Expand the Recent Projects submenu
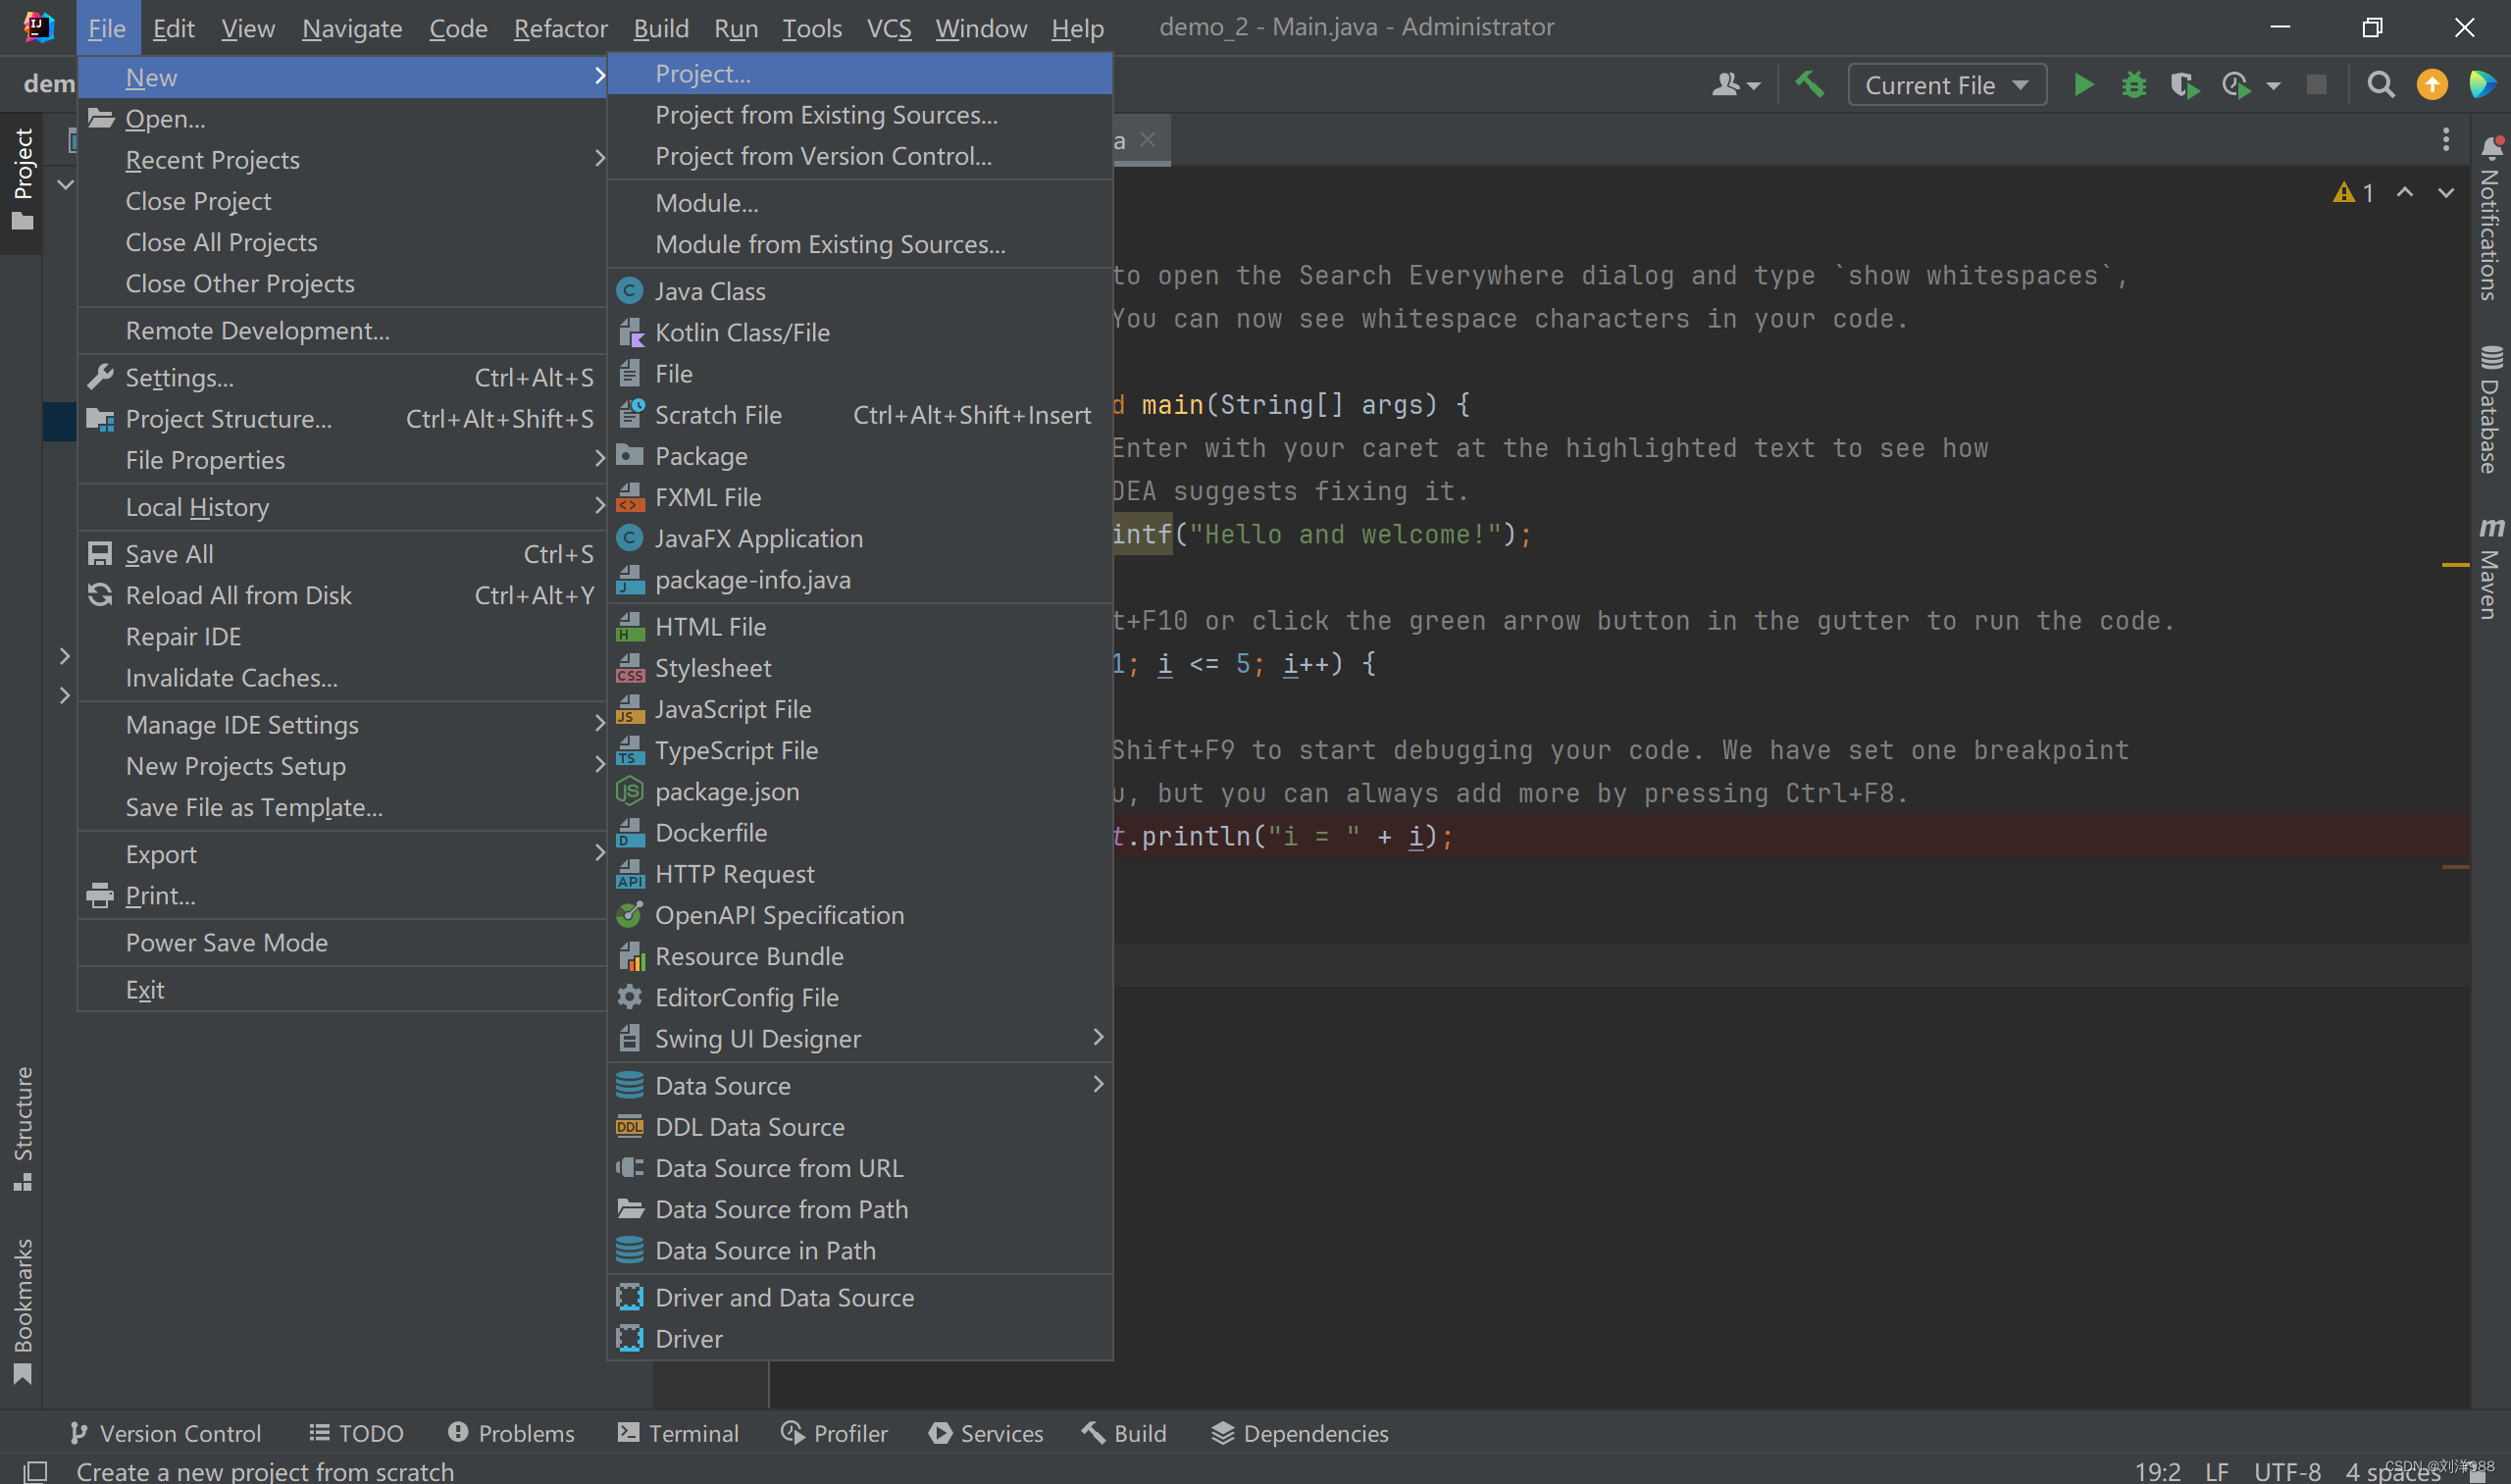 343,160
